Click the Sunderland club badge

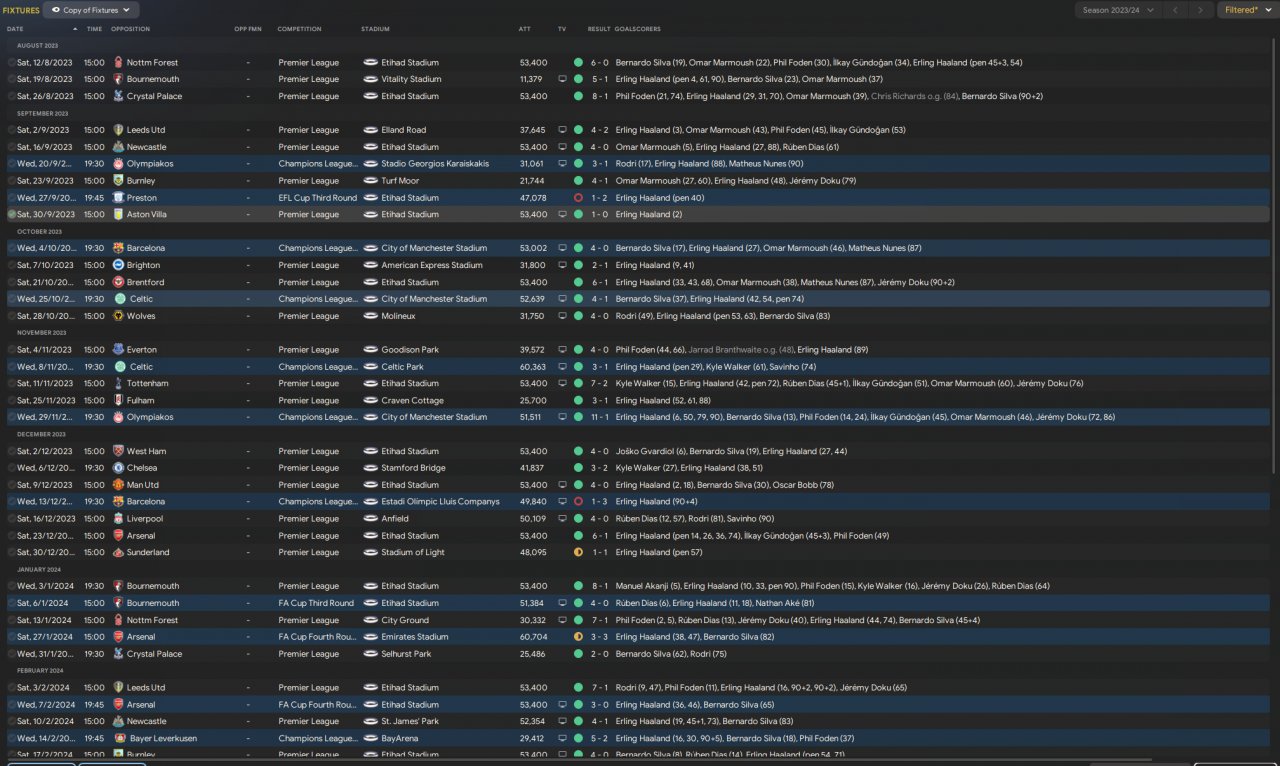[x=118, y=552]
